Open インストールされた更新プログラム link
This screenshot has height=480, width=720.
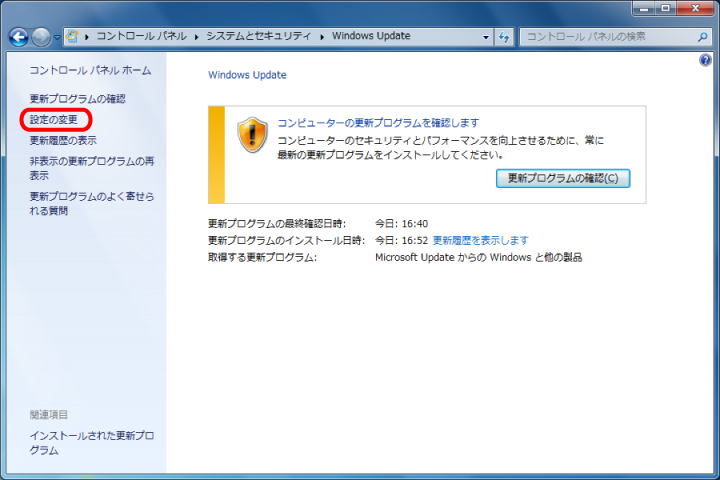tap(92, 443)
